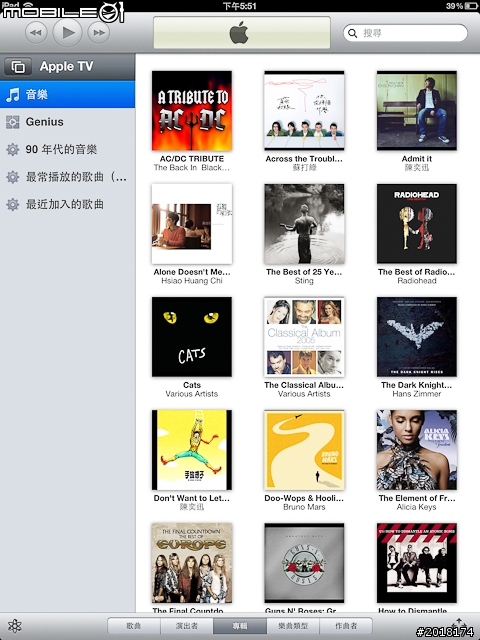Click artist name Radiohead
Viewport: 480px width, 640px height.
tap(417, 281)
